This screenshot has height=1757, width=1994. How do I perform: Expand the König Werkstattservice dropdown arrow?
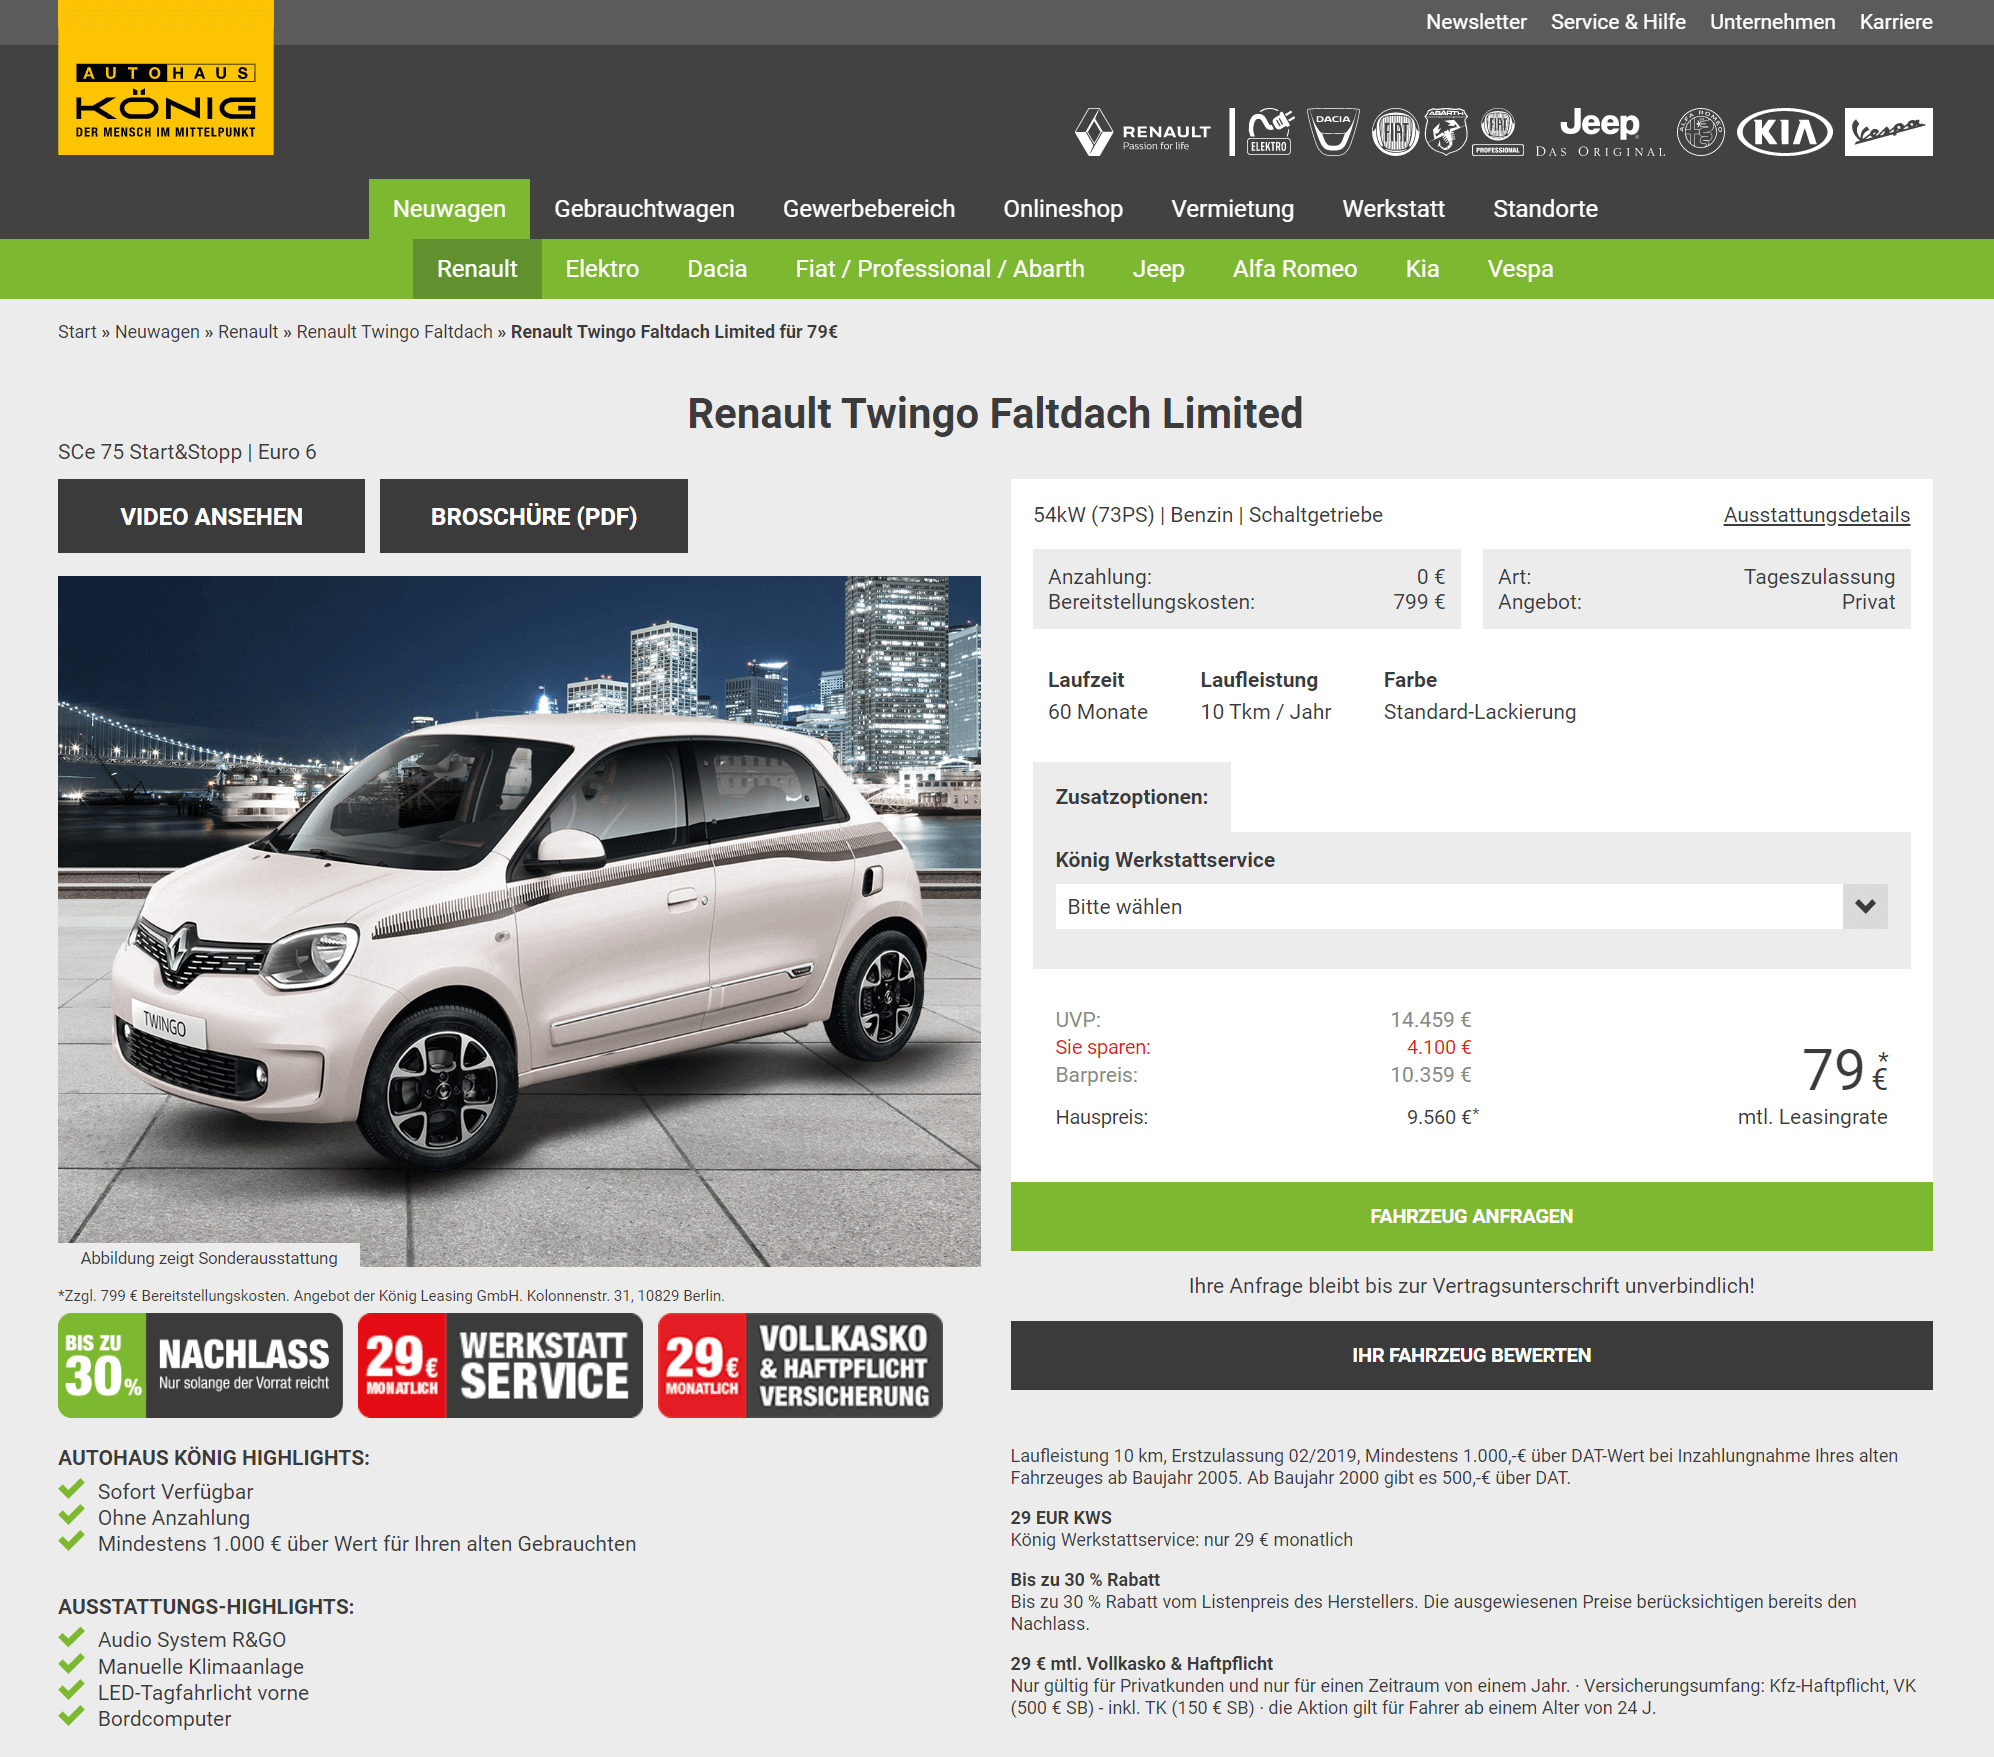click(x=1865, y=906)
